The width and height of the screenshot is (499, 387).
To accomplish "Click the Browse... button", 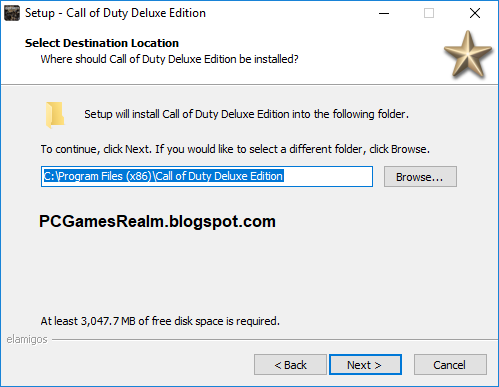I will click(x=420, y=177).
